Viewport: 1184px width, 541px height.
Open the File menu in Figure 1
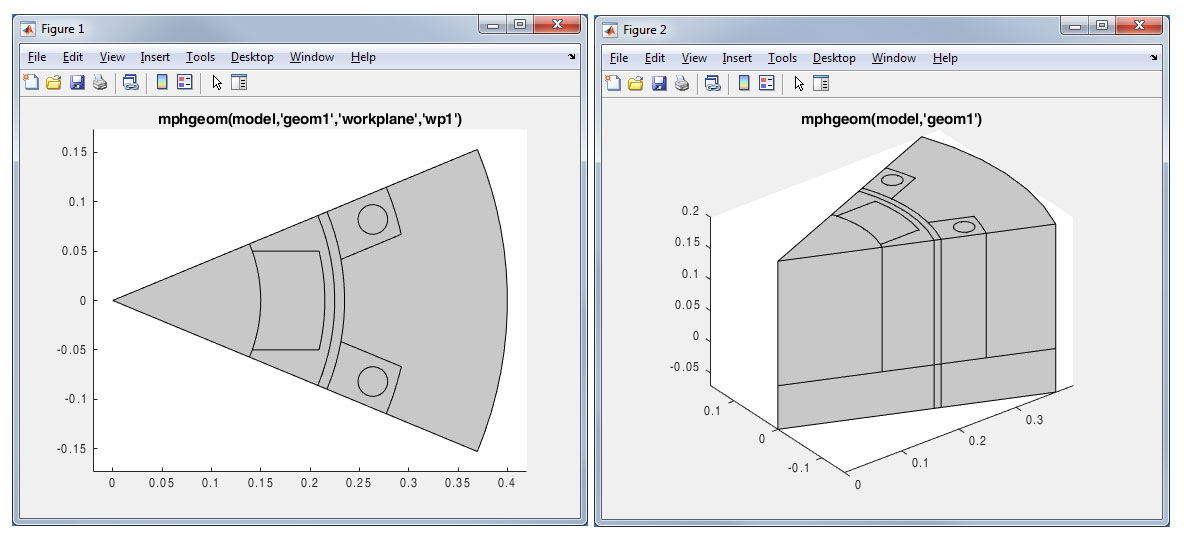tap(37, 57)
